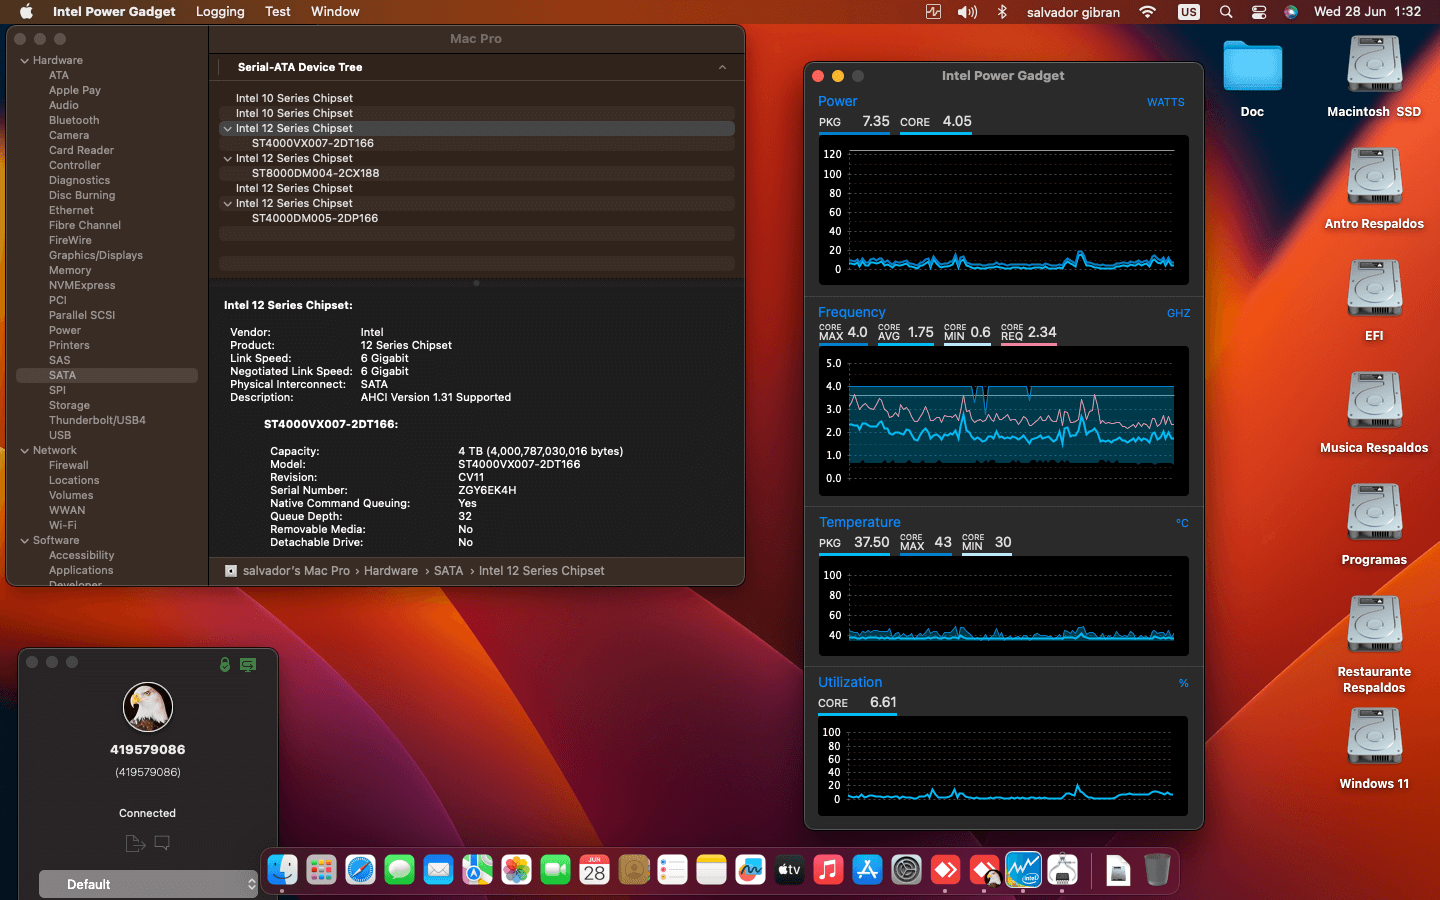
Task: Select Graphics/Displays in the sidebar
Action: (96, 256)
